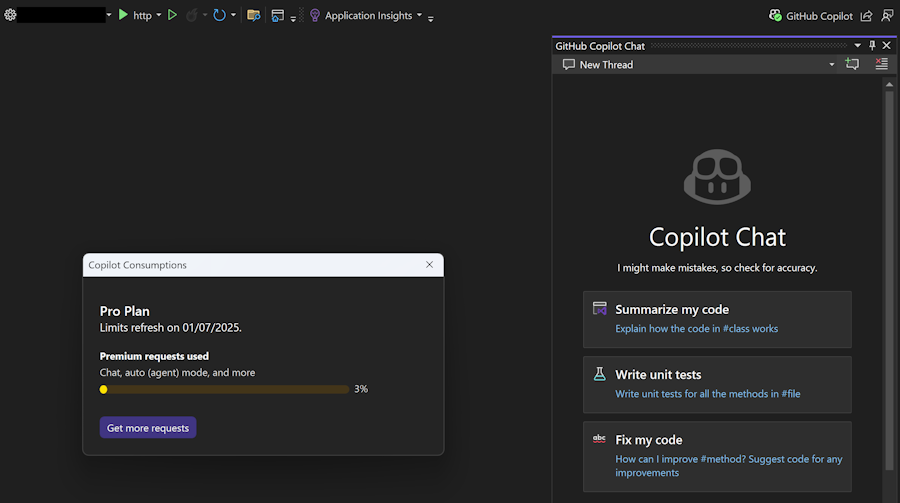The width and height of the screenshot is (900, 503).
Task: Click the settings gear icon in the toolbar
Action: coord(10,15)
